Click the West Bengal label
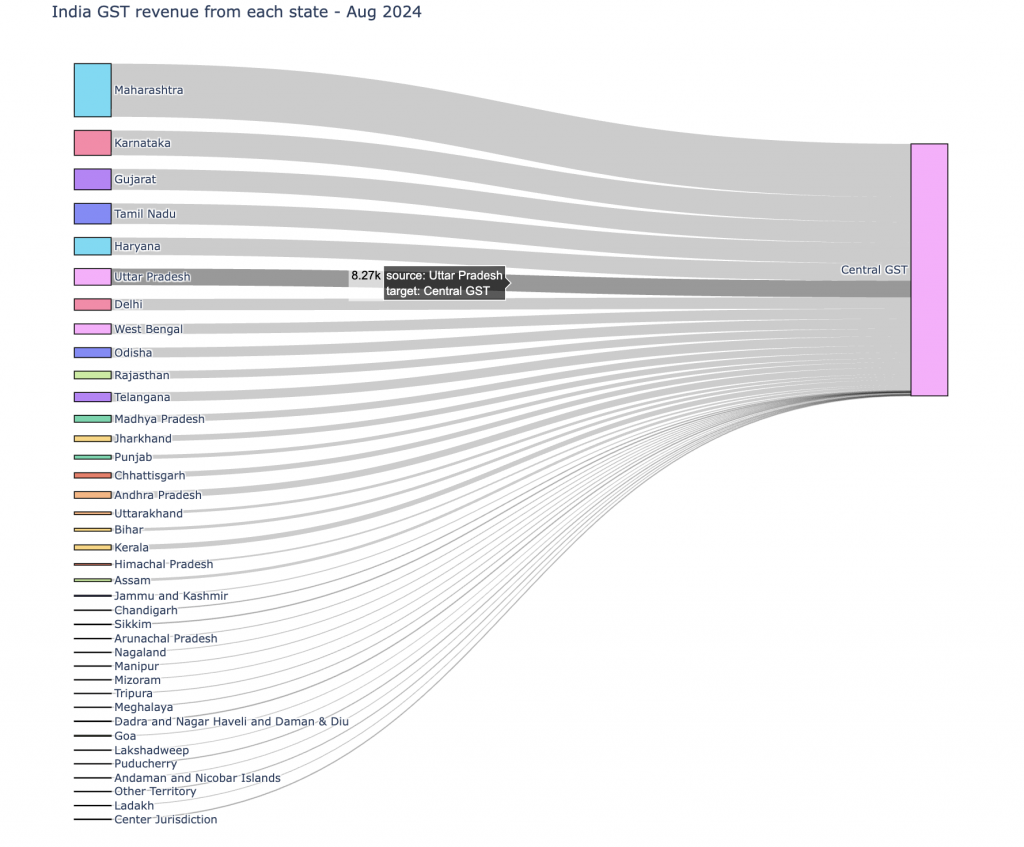This screenshot has width=1024, height=847. (x=148, y=329)
